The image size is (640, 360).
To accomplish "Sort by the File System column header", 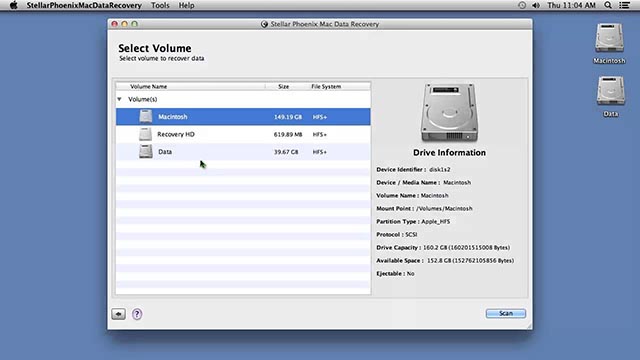I will (x=326, y=87).
